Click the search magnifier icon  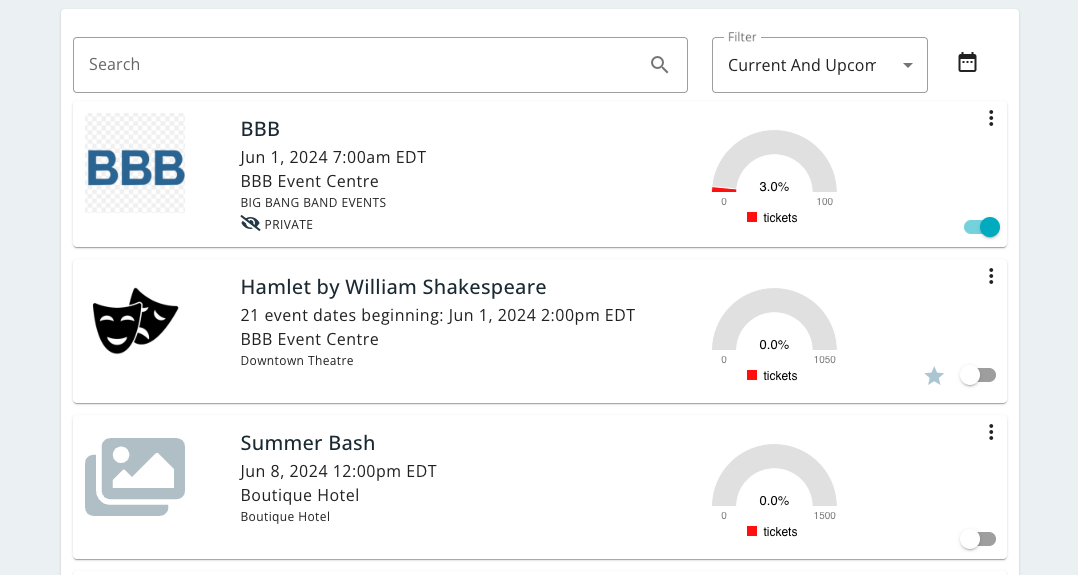coord(659,65)
